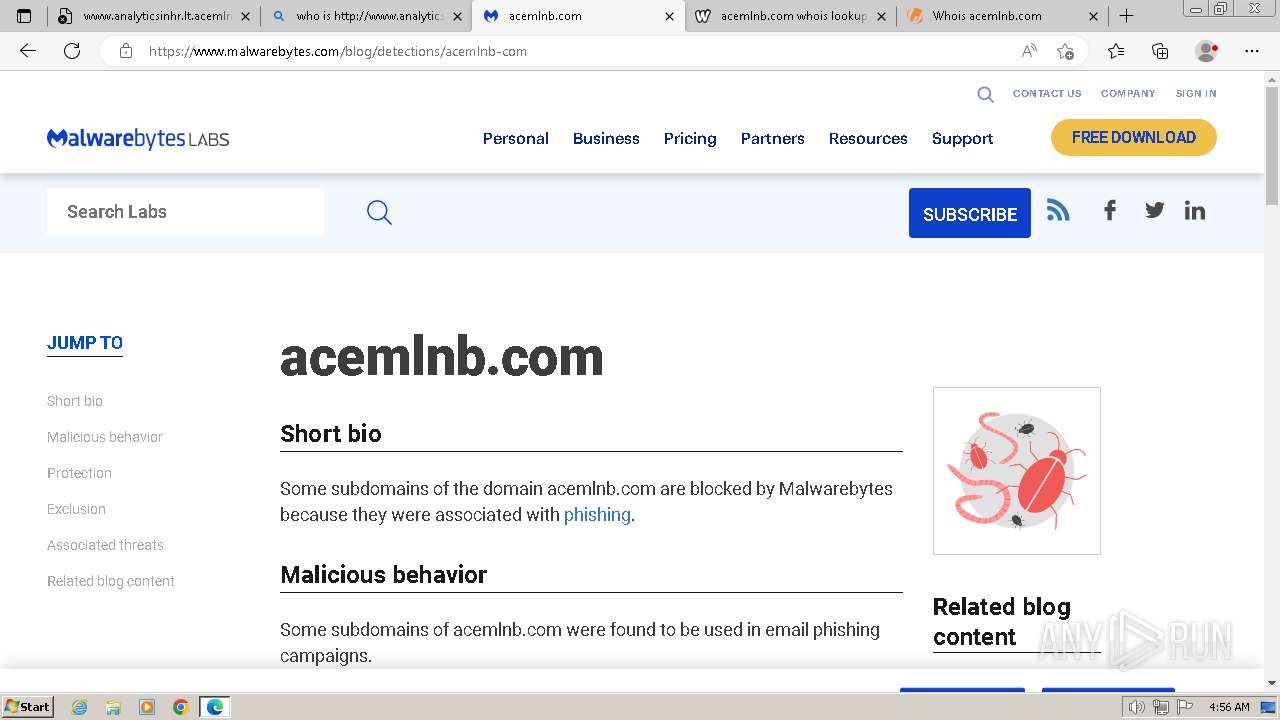This screenshot has height=720, width=1280.
Task: Open the Personal menu
Action: (x=516, y=139)
